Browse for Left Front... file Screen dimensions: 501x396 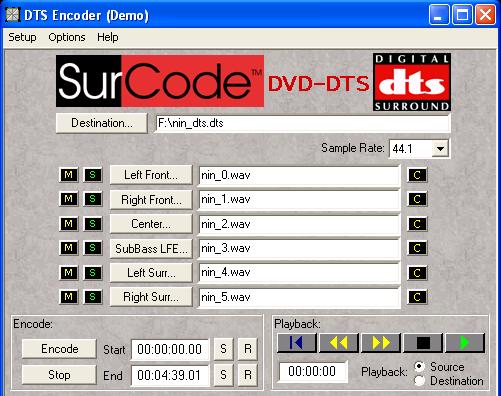(x=151, y=175)
